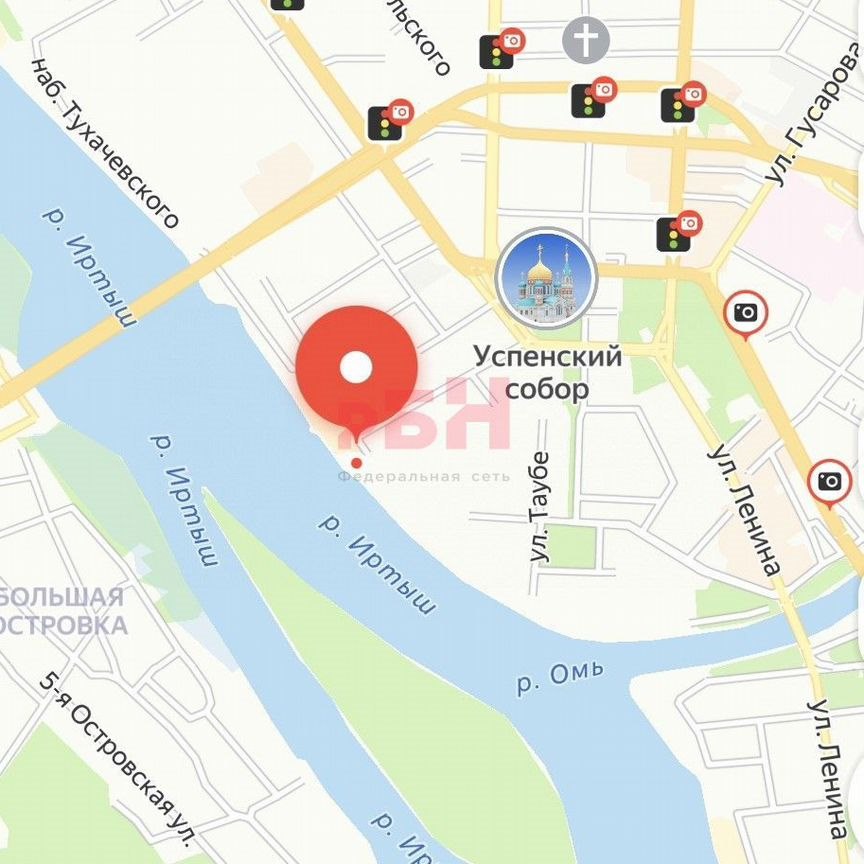This screenshot has height=864, width=864.
Task: Click the р. Омь river label
Action: (x=560, y=677)
